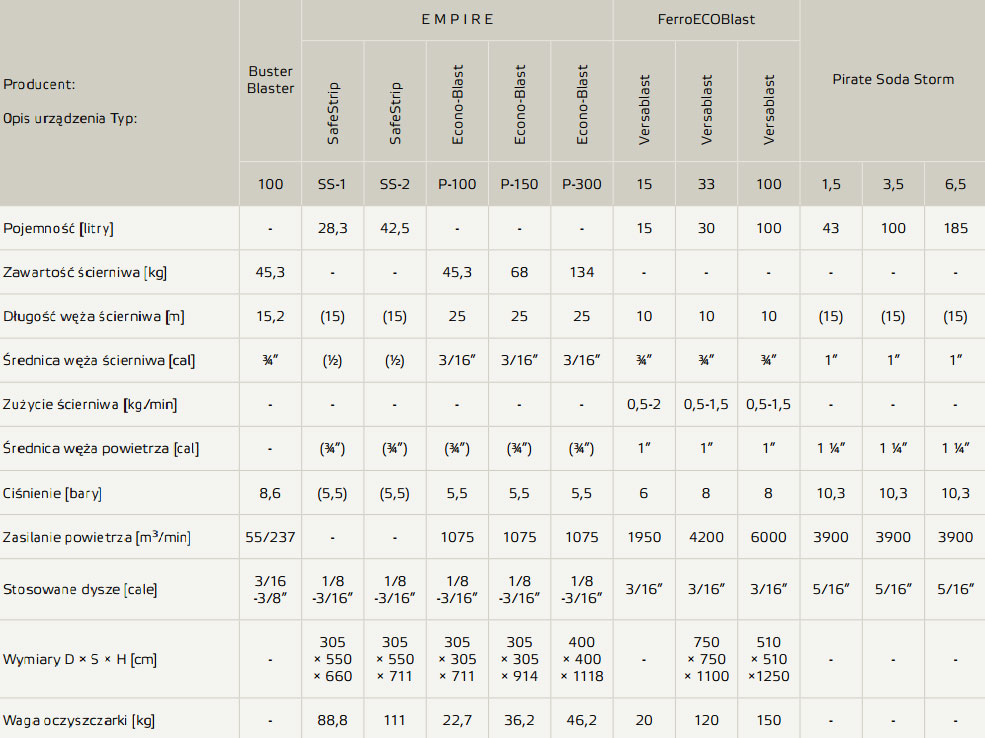Click weight value 36,2
This screenshot has height=738, width=985.
pos(519,720)
